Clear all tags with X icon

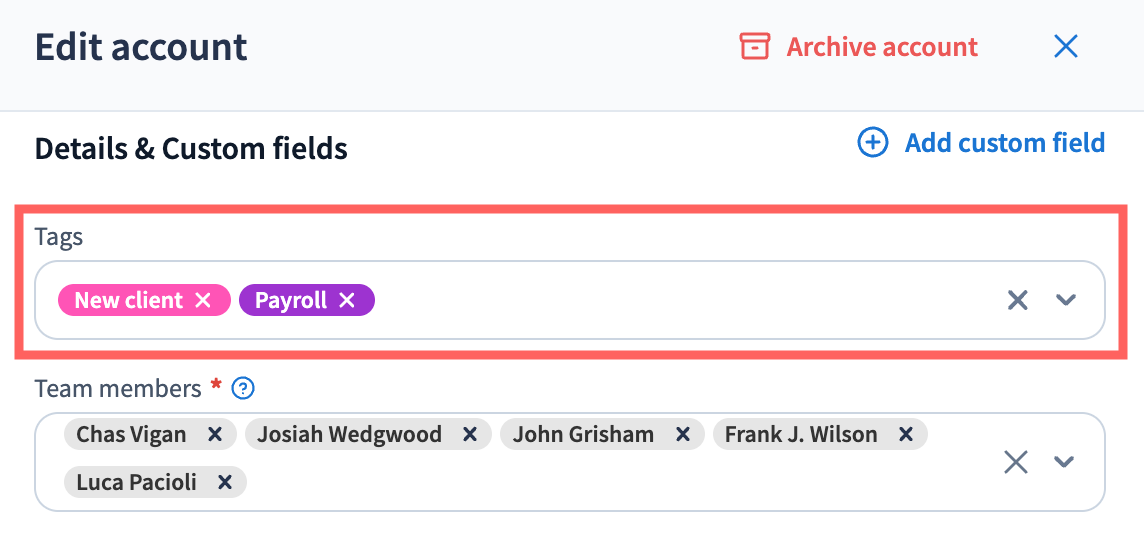pyautogui.click(x=1017, y=300)
